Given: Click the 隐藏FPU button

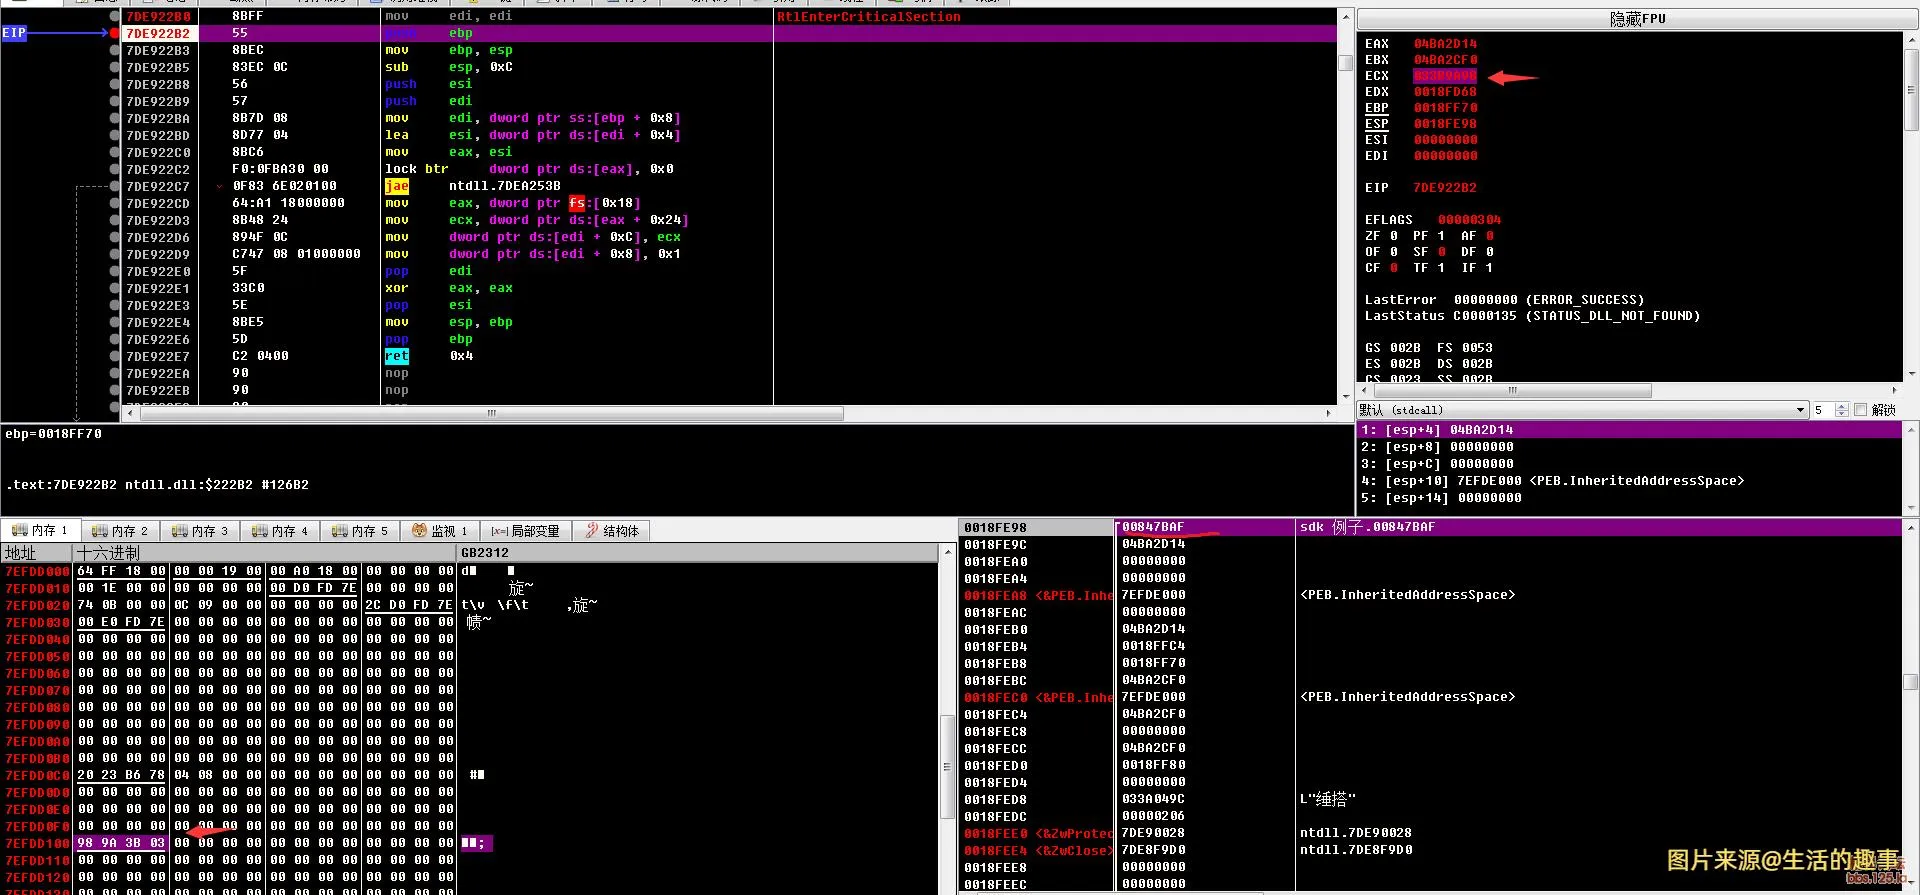Looking at the screenshot, I should tap(1637, 19).
